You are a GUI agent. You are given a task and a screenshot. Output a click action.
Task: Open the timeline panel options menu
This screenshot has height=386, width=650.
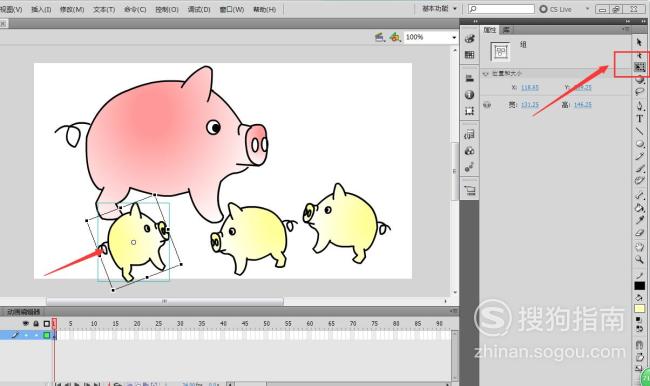click(x=454, y=311)
